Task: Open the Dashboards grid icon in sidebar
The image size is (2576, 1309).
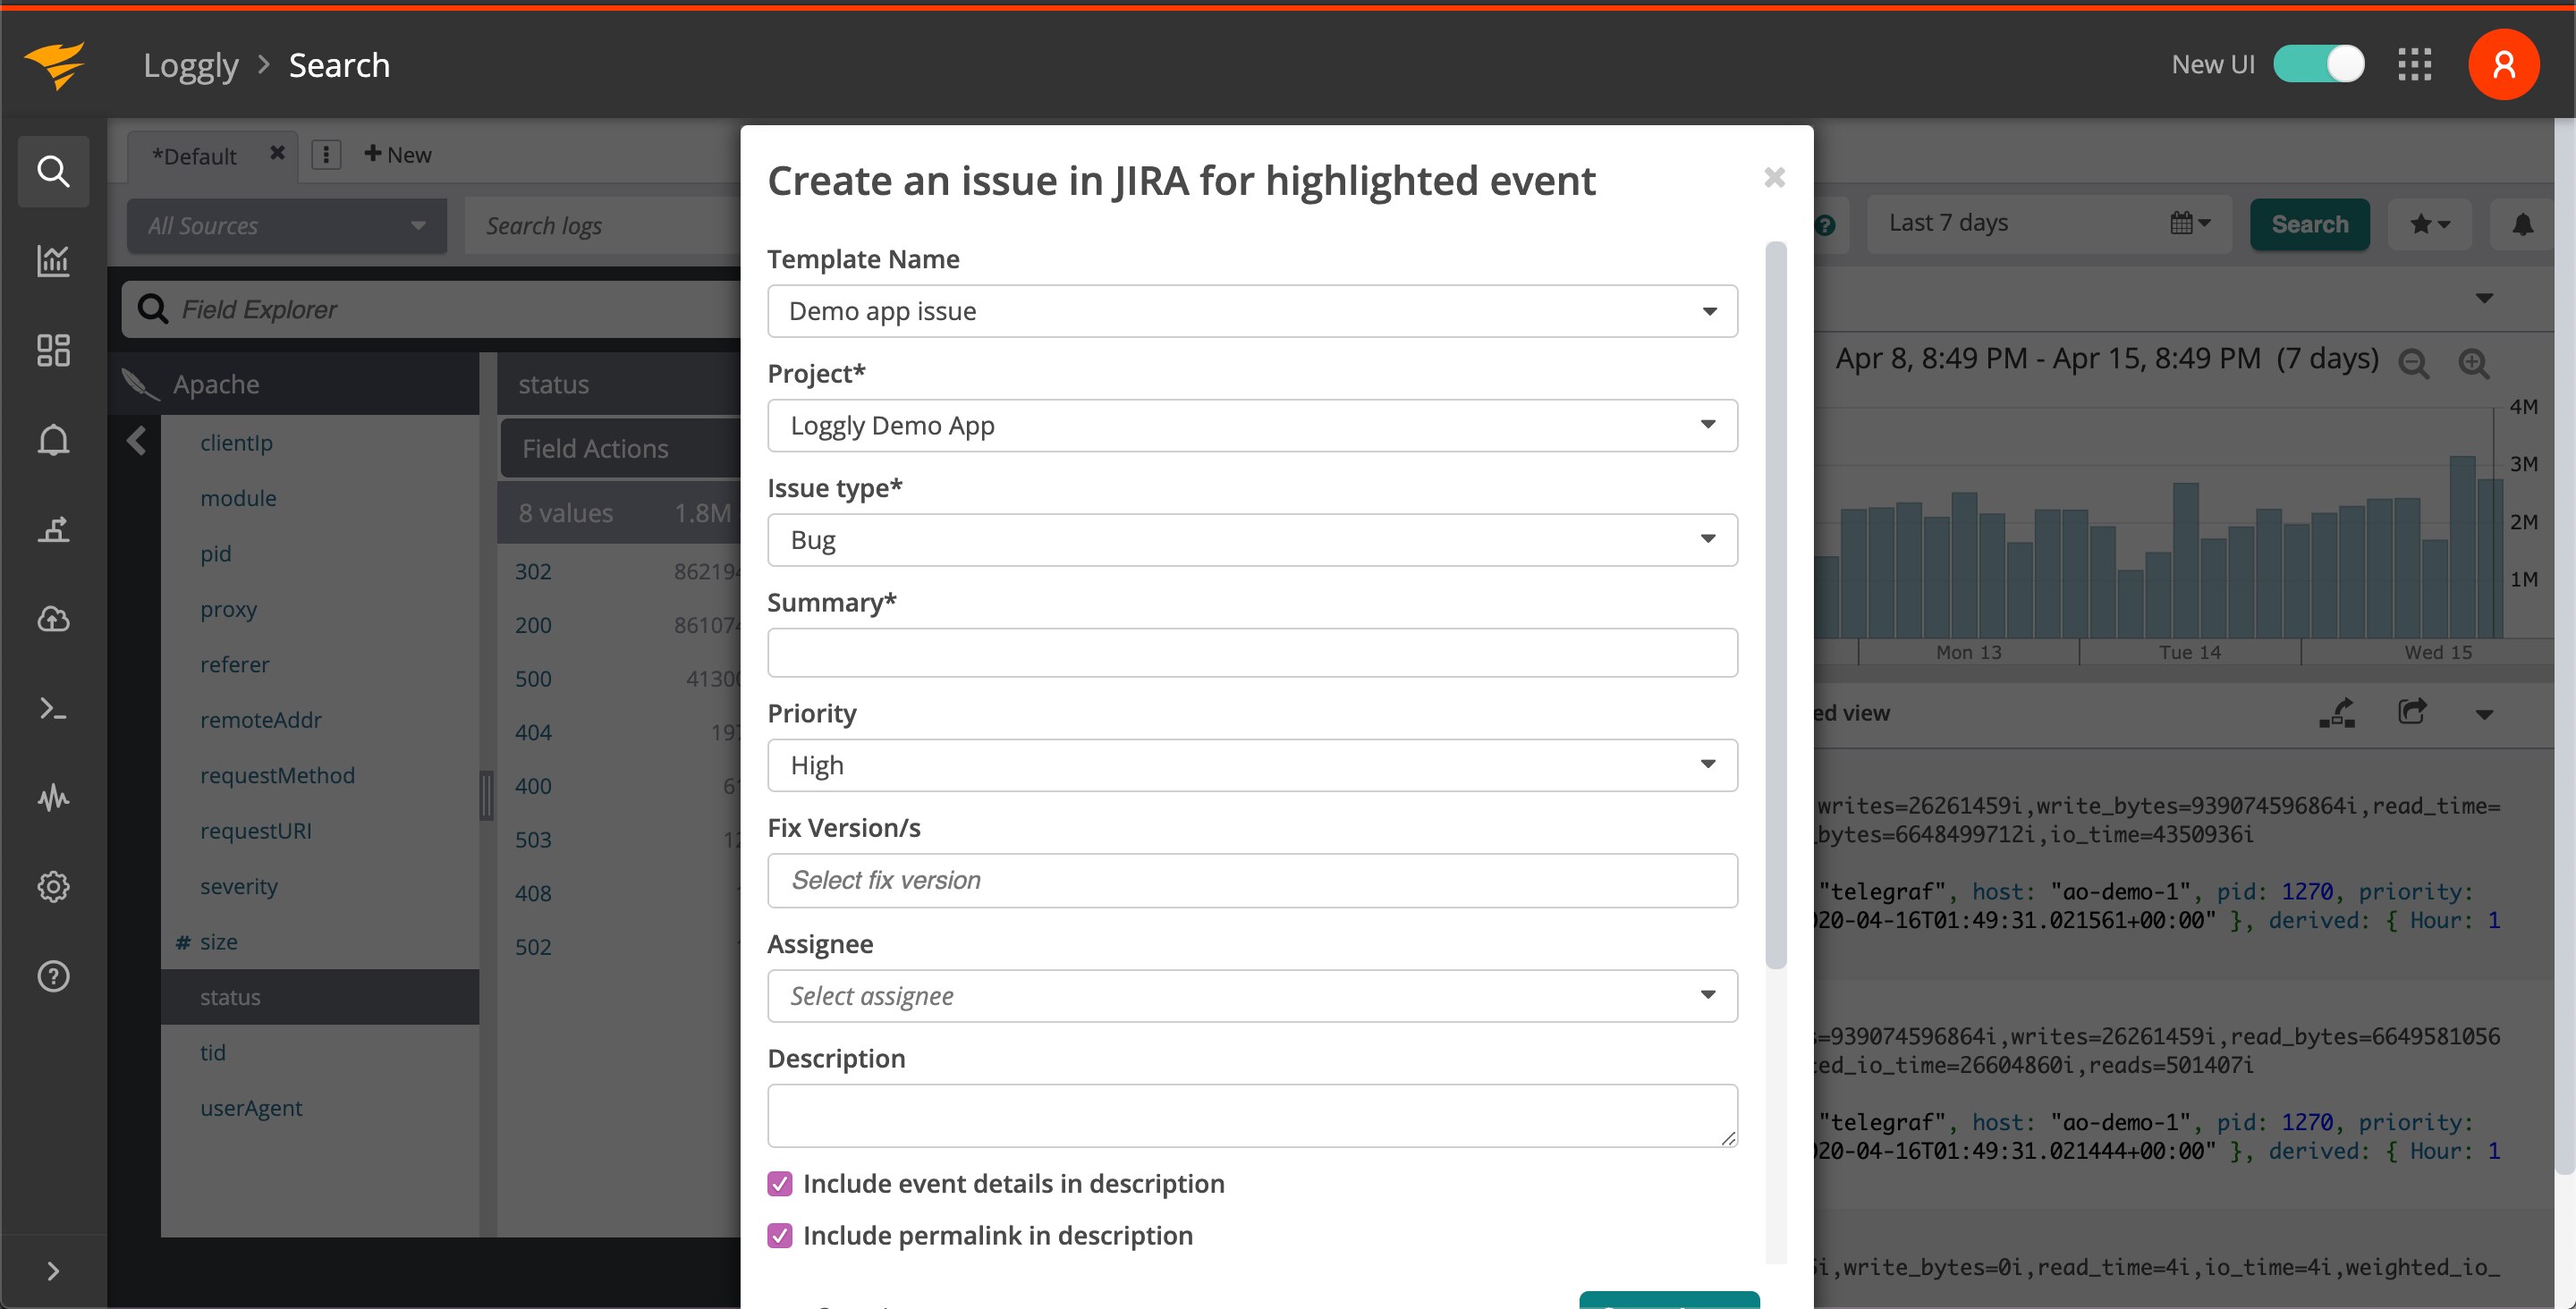Action: (x=53, y=350)
